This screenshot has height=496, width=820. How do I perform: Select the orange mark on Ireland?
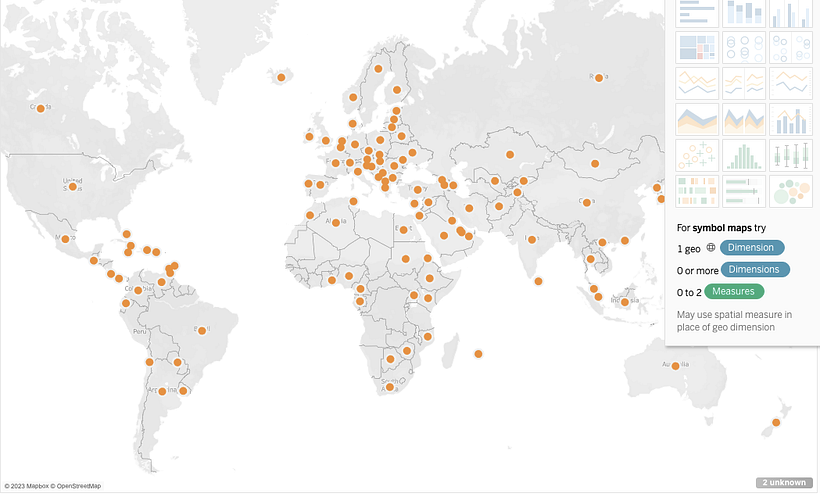pos(309,137)
